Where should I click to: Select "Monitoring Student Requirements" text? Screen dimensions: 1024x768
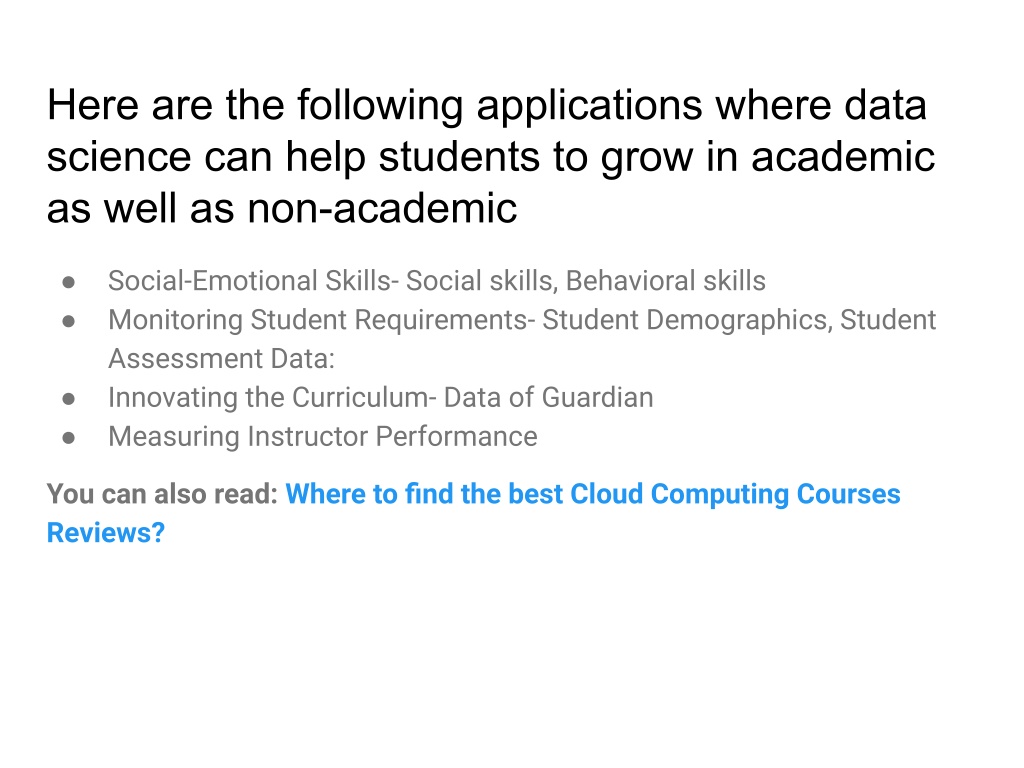[x=318, y=320]
